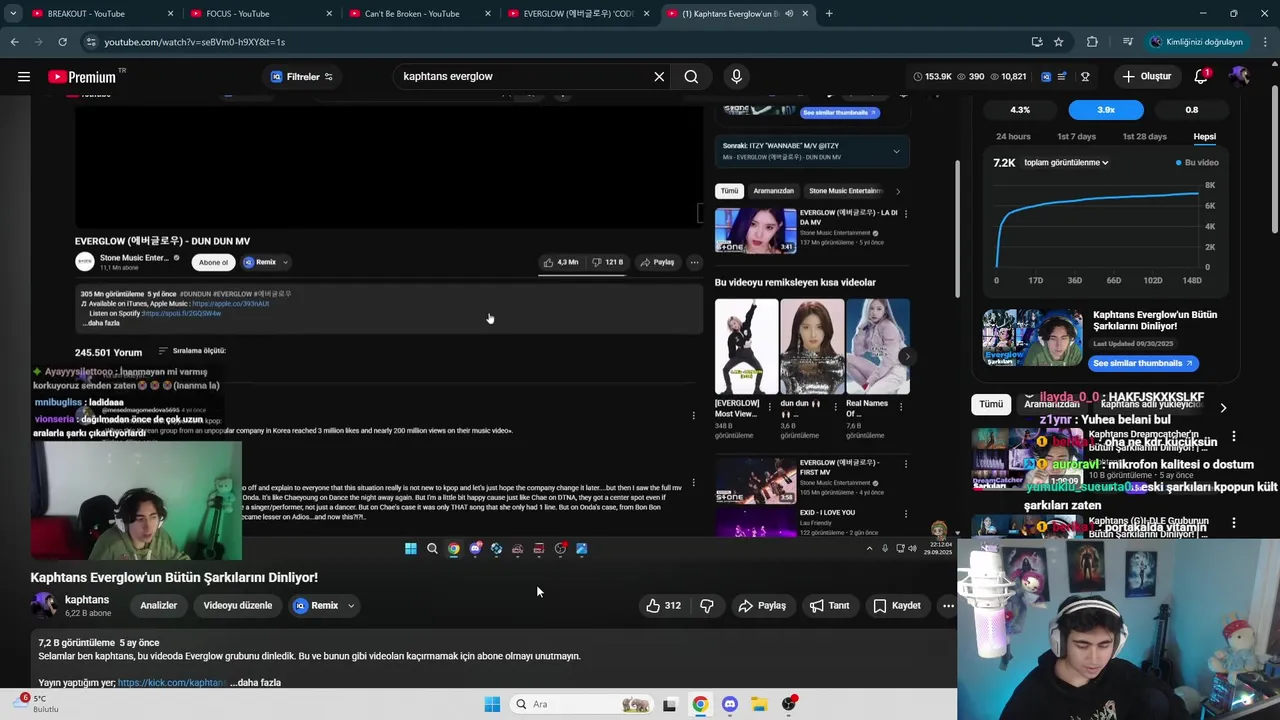Open the Analizler button
Screen dimensions: 1280x720
pos(158,605)
